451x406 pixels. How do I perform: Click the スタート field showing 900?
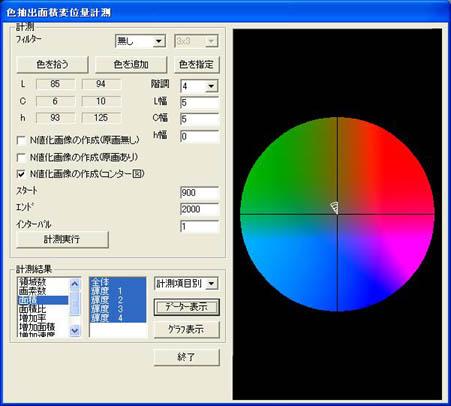coord(199,192)
